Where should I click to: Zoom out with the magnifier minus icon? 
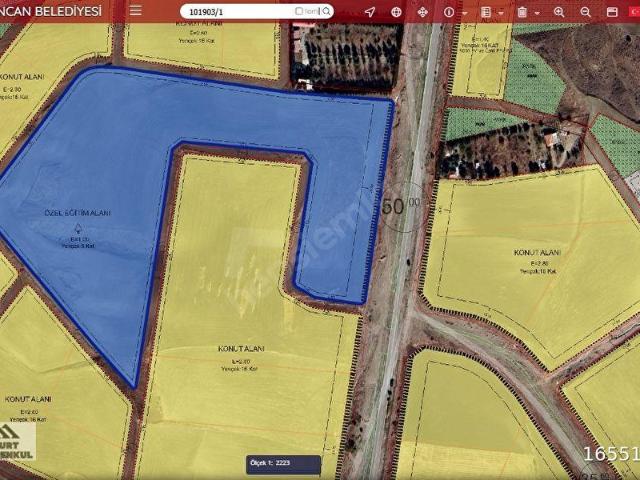(586, 12)
